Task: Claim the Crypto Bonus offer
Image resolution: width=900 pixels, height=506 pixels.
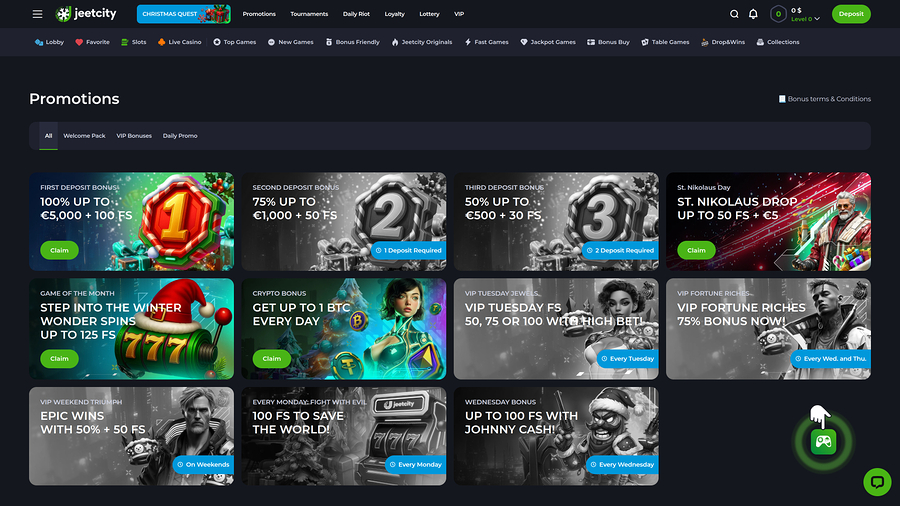Action: tap(271, 359)
